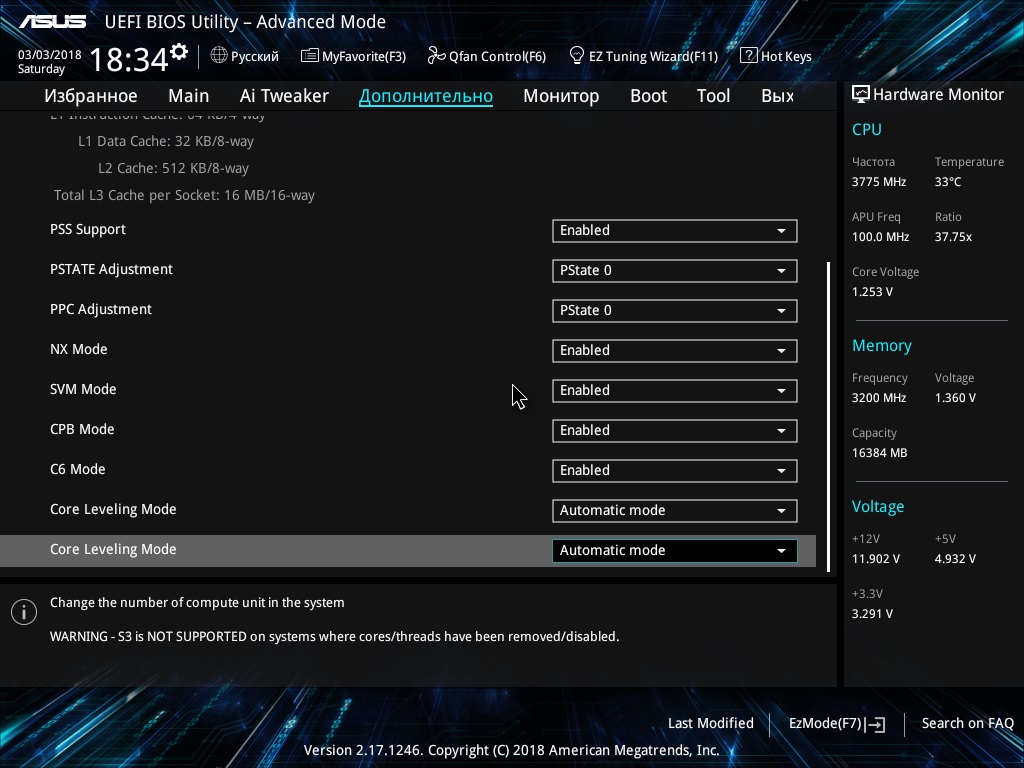Open the MyFavorite(F3) list icon
Screen dimensions: 1024x768
pos(310,56)
